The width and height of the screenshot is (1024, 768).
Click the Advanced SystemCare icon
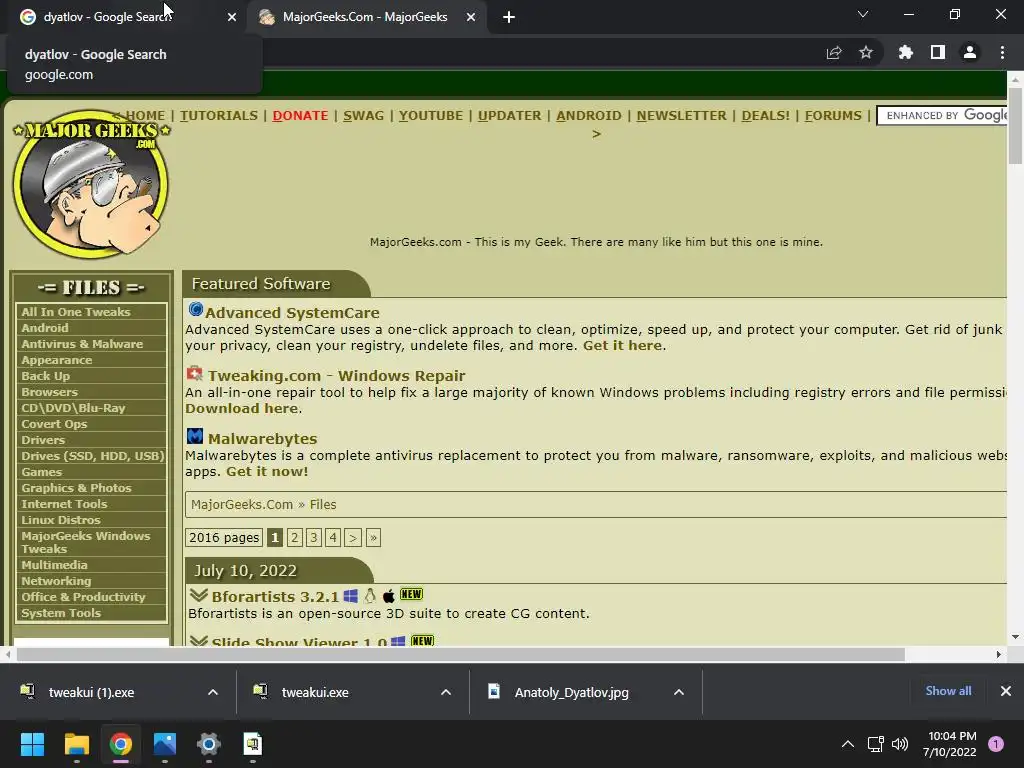pyautogui.click(x=195, y=310)
